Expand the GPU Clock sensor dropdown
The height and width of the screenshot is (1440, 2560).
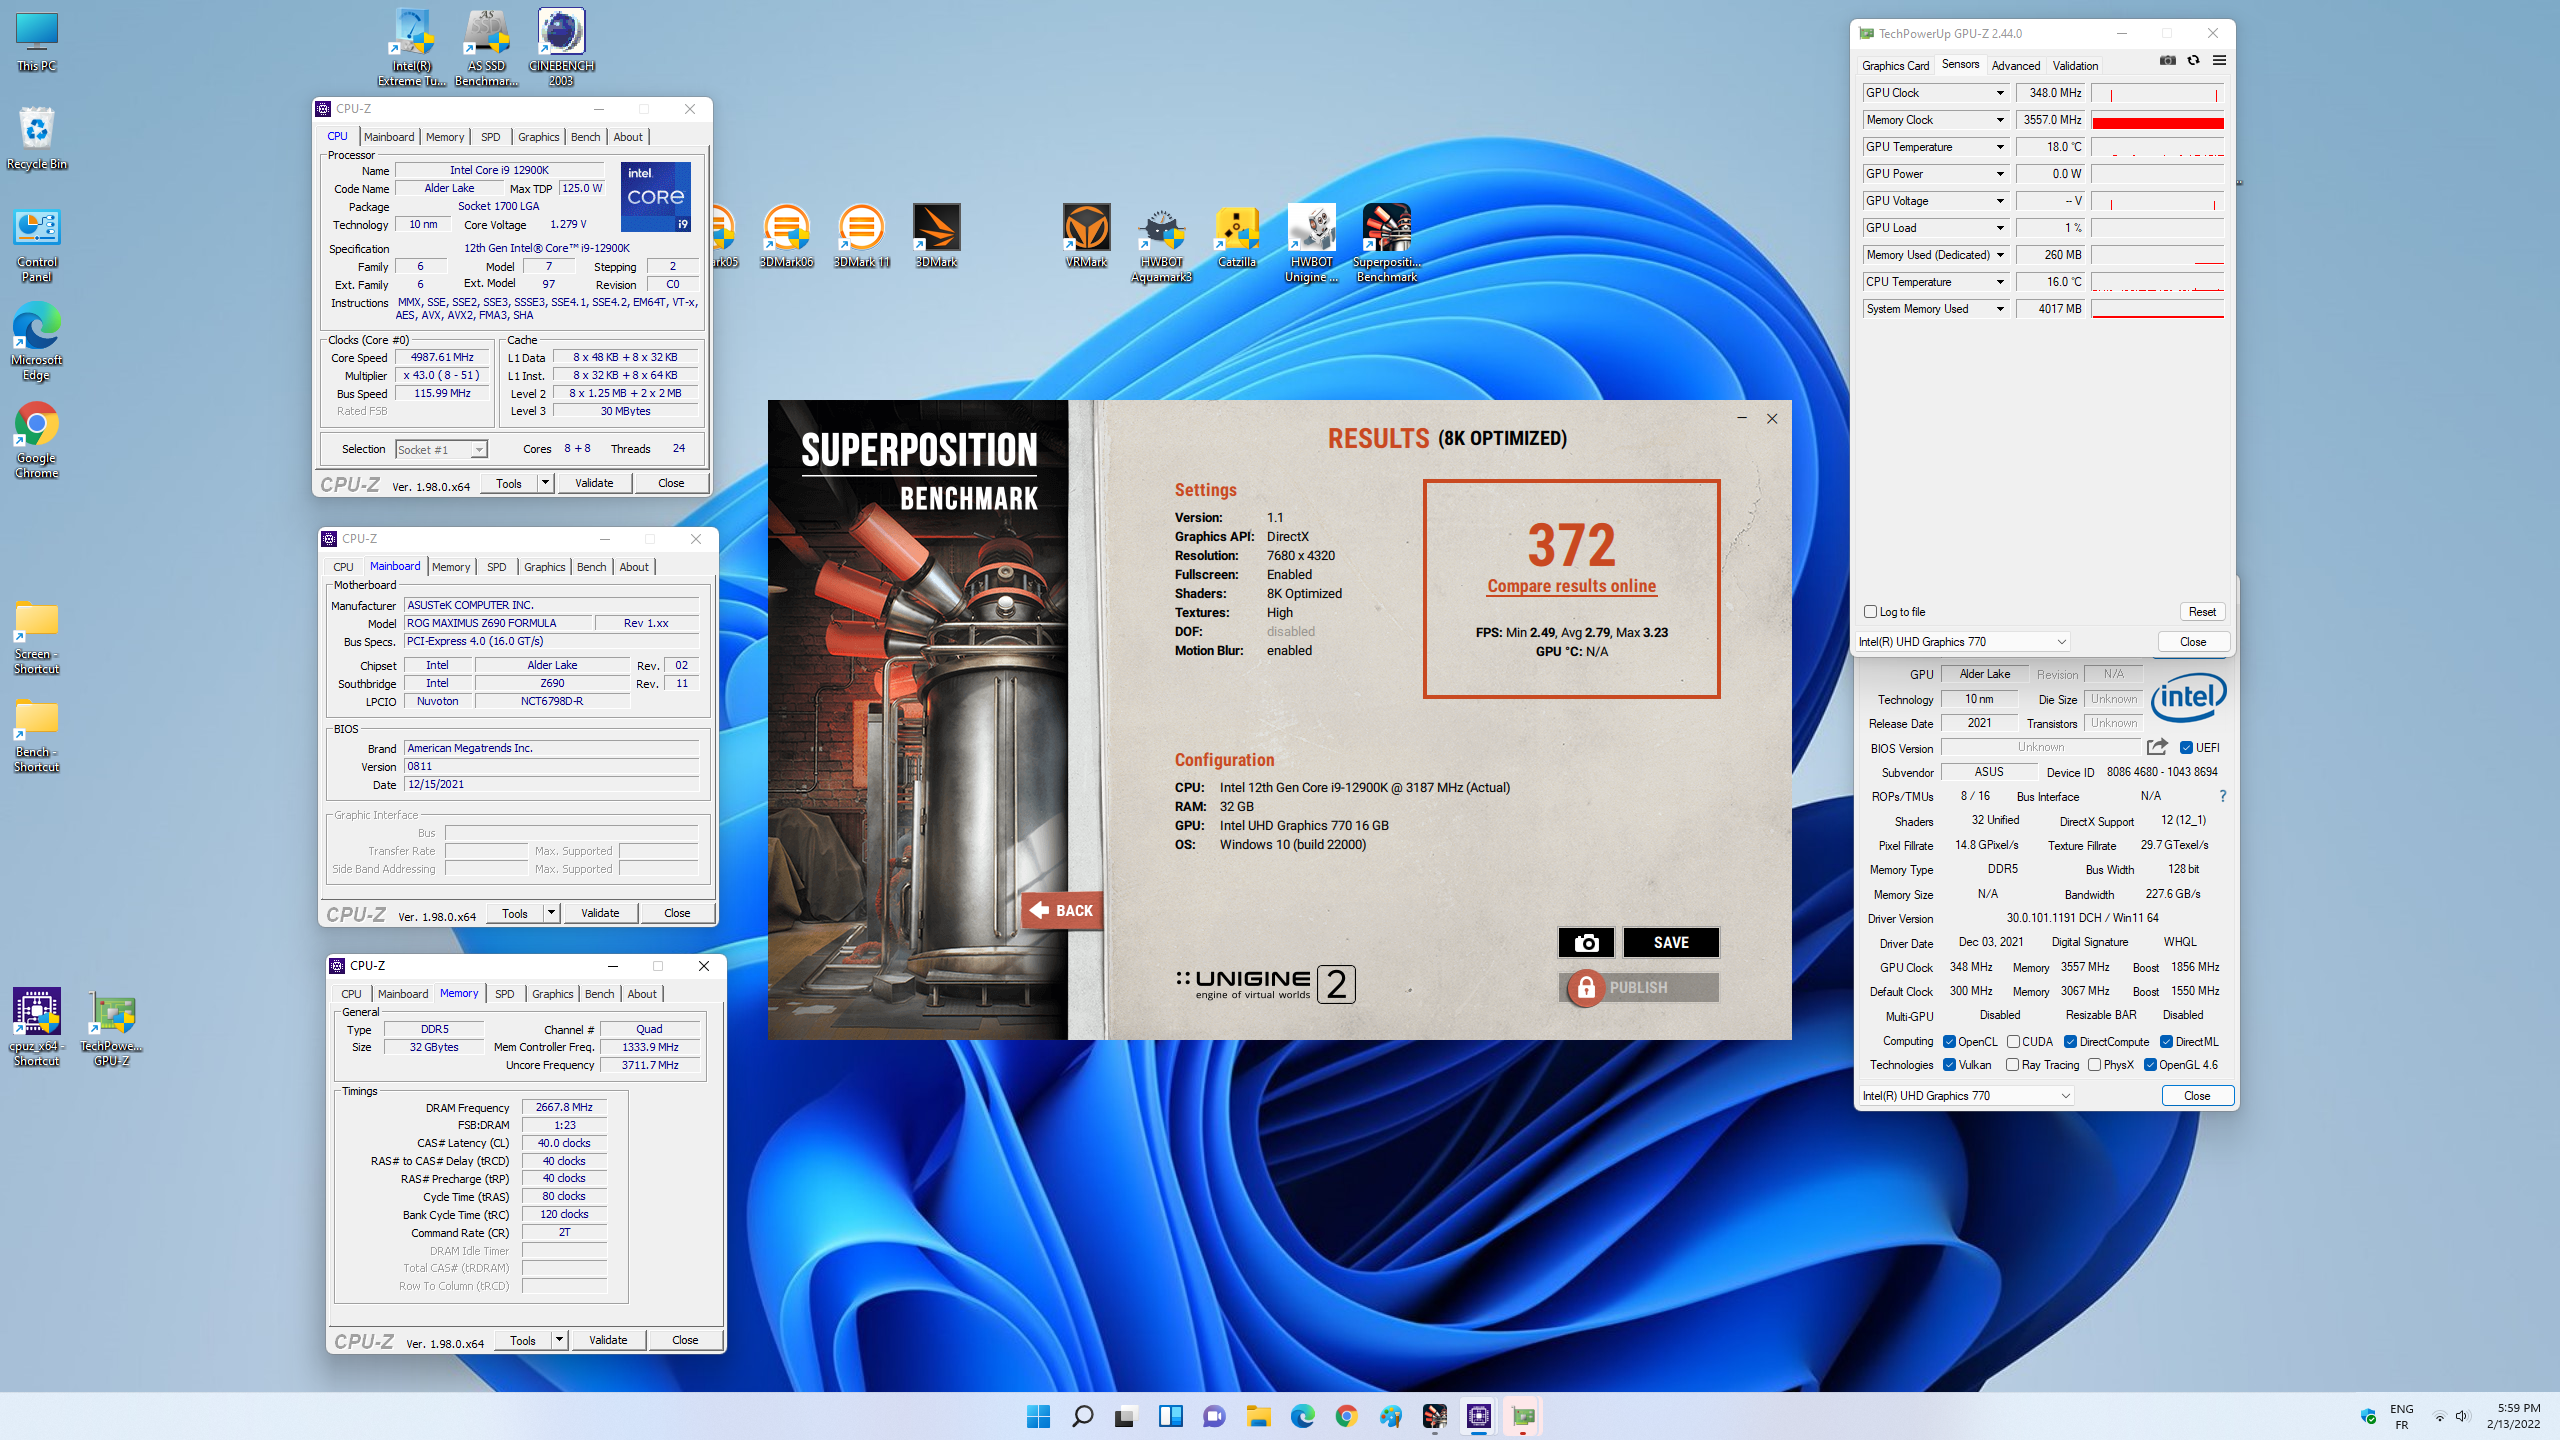(x=2000, y=93)
